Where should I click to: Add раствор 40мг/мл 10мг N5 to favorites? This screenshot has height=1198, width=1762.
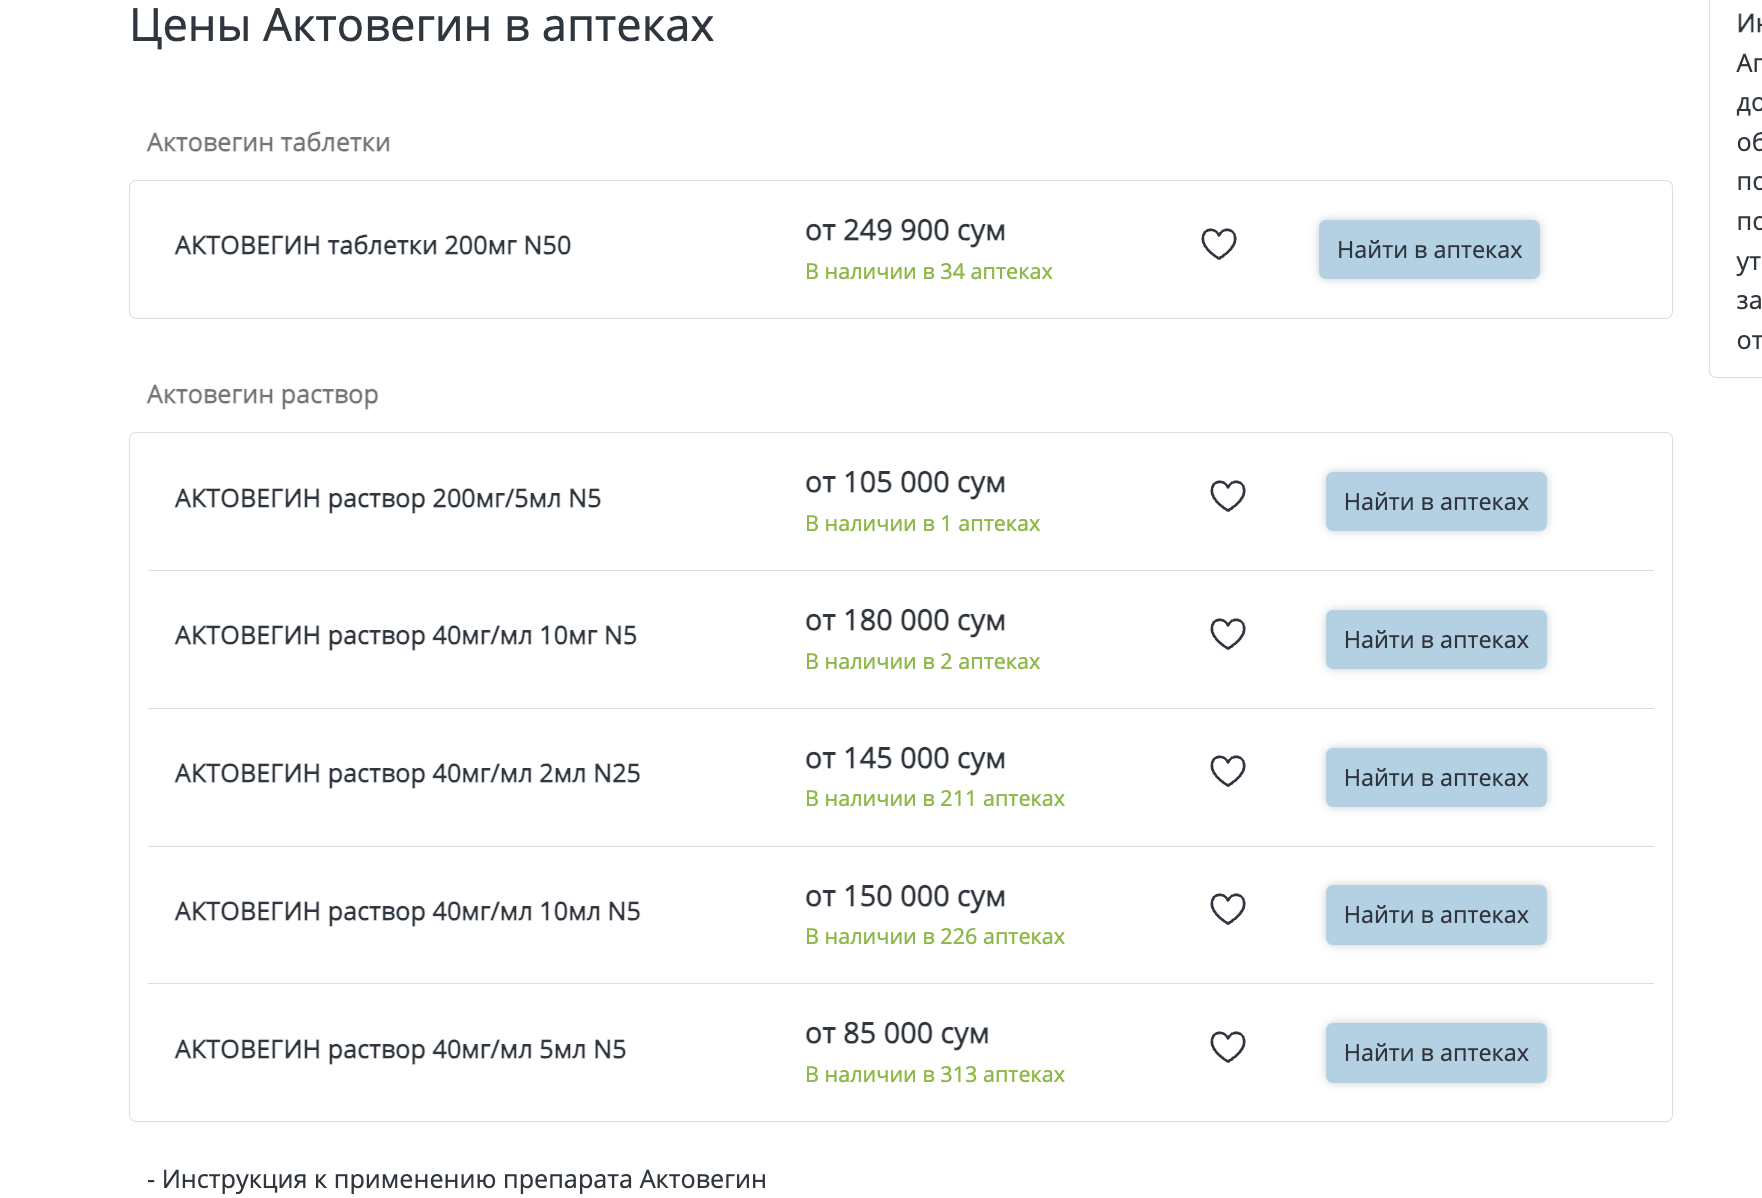click(1227, 634)
